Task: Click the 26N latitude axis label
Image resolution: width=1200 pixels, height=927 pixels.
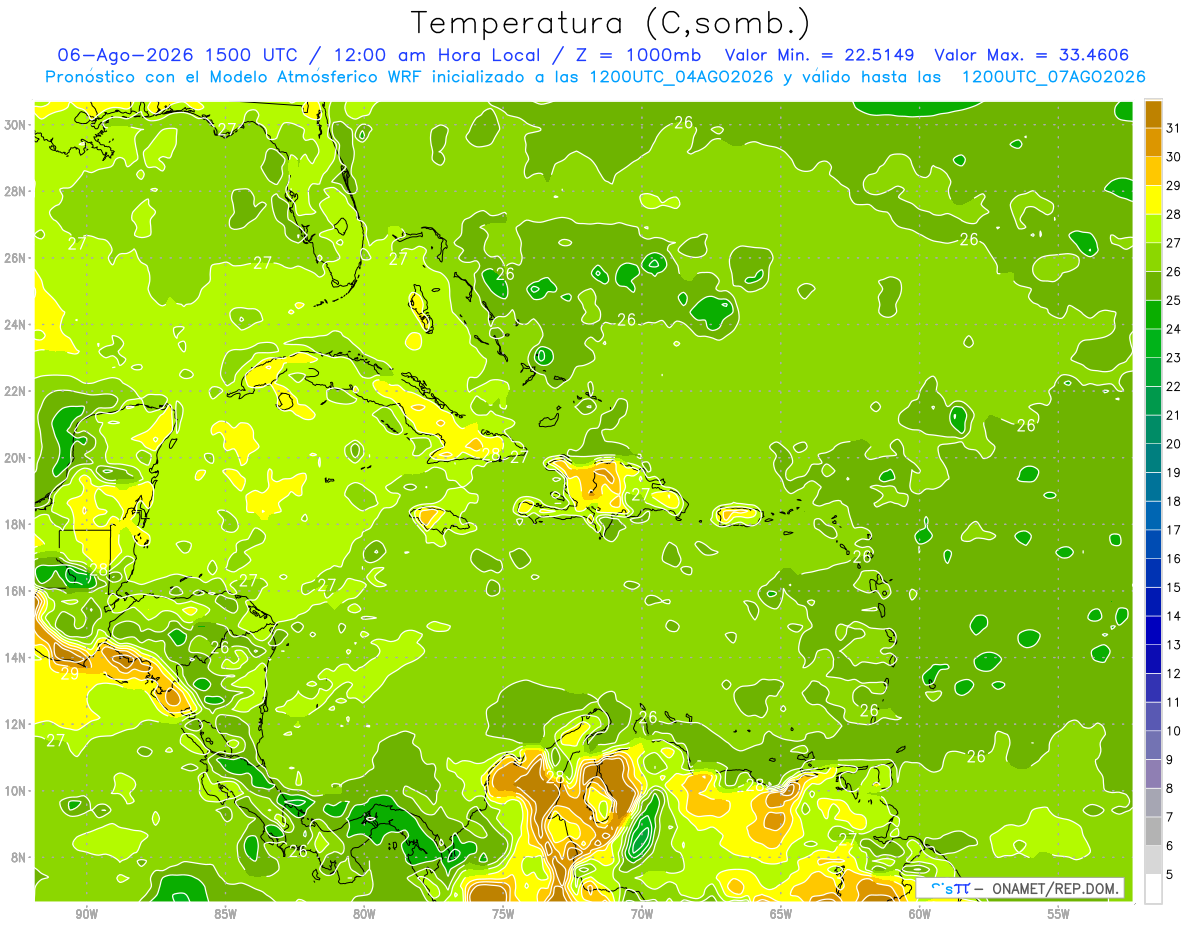Action: click(16, 257)
